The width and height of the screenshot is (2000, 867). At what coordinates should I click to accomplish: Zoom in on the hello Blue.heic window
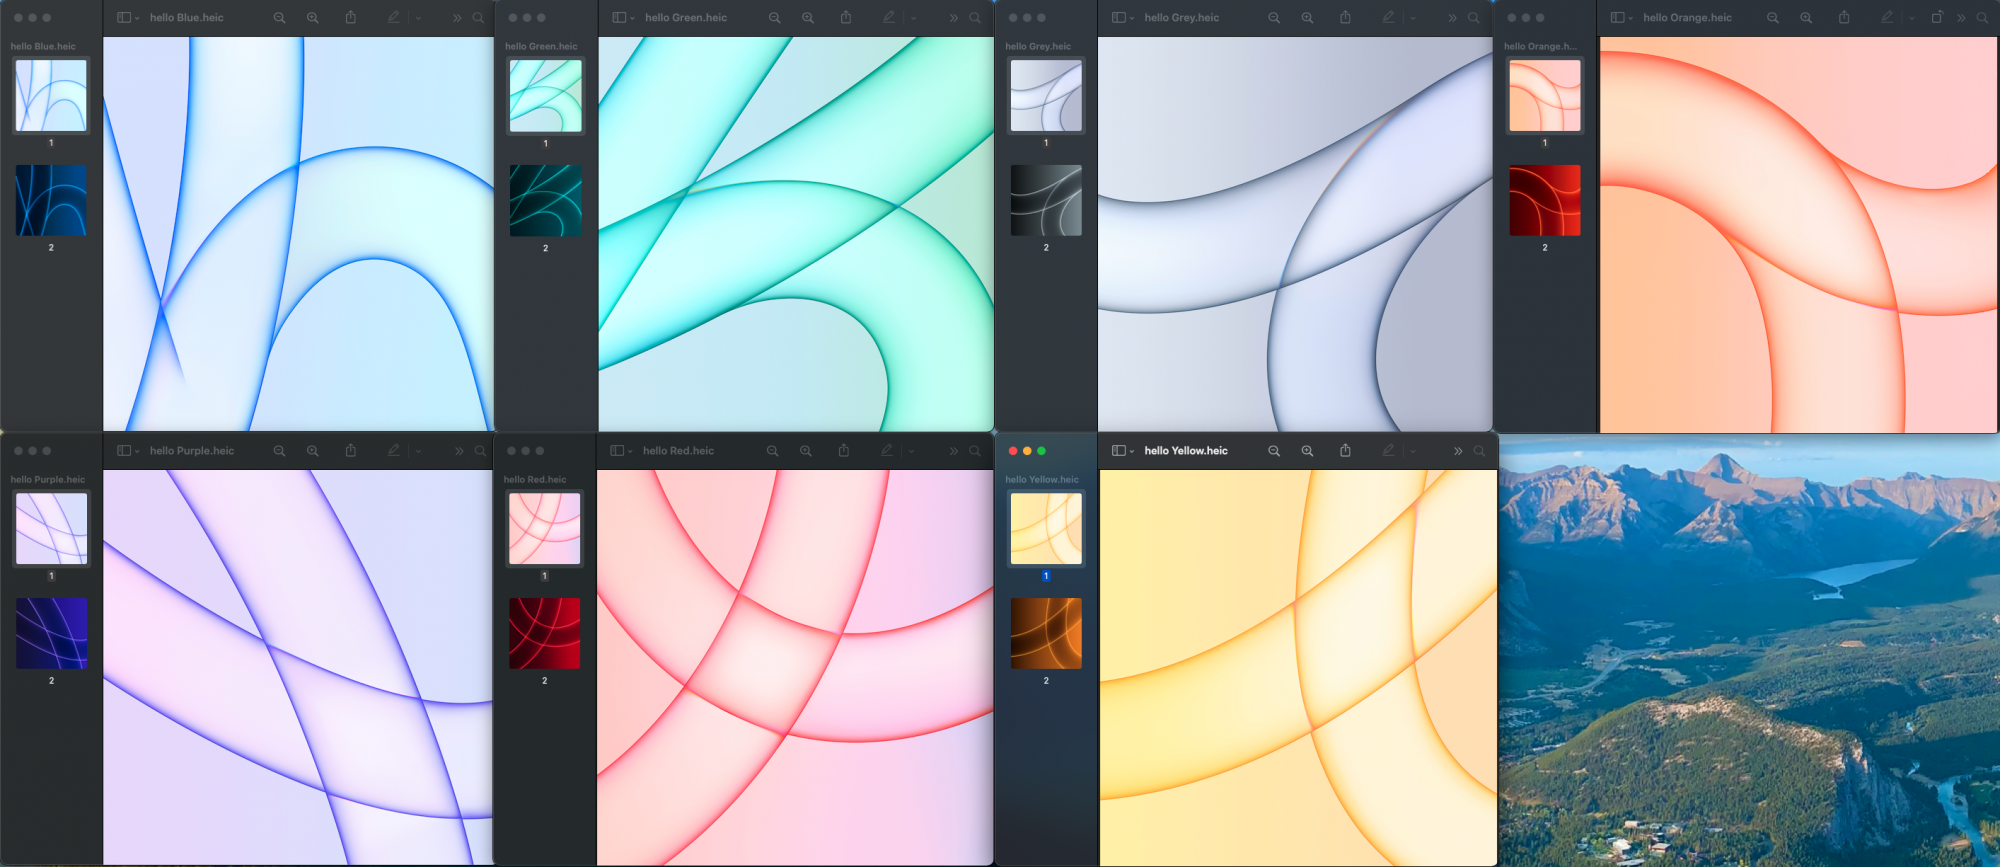(x=313, y=18)
